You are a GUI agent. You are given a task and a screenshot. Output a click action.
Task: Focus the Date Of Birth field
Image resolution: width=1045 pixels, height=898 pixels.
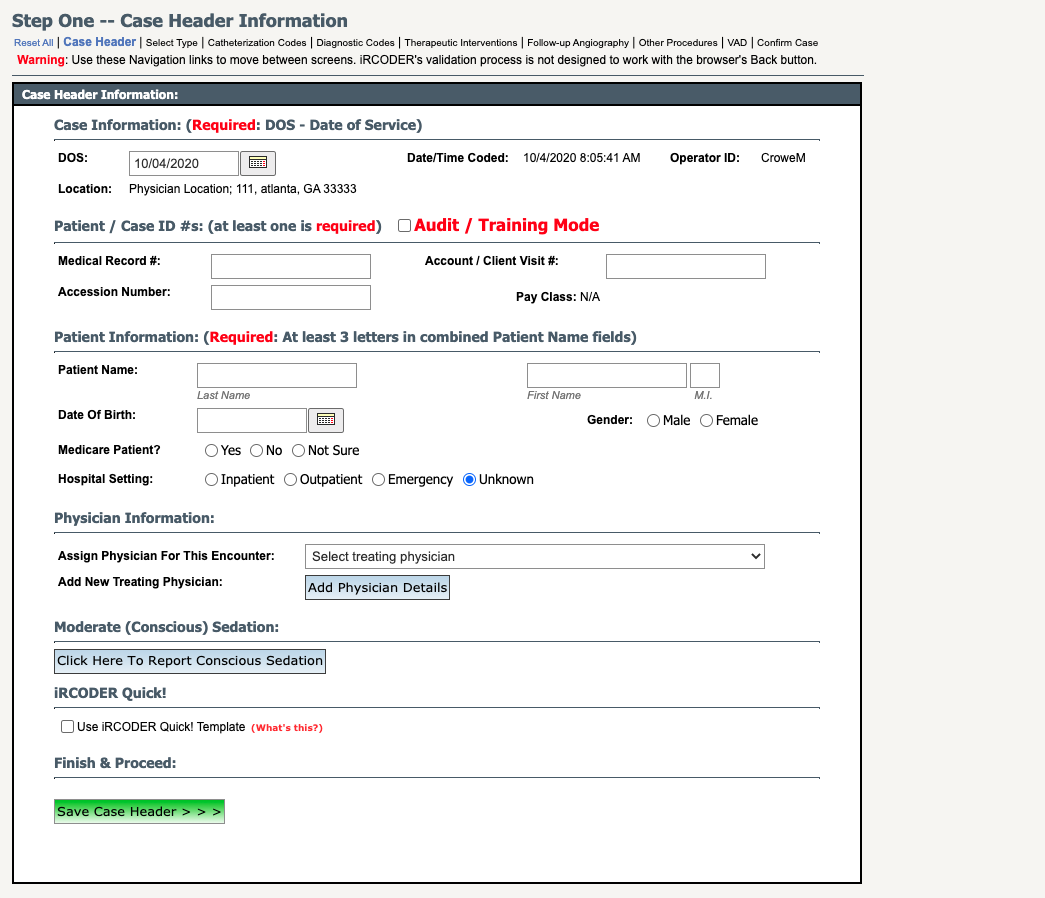252,420
